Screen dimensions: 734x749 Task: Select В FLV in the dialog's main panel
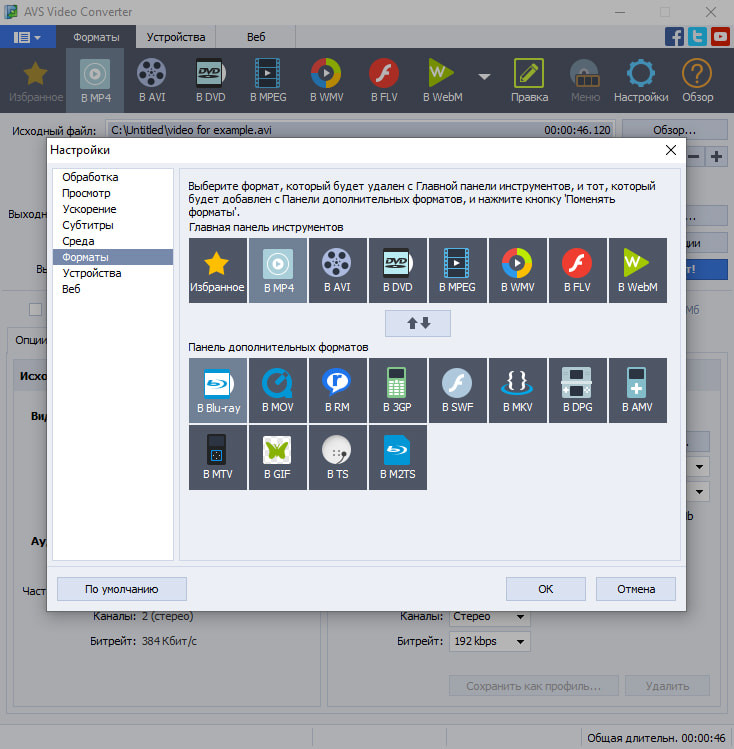point(578,270)
